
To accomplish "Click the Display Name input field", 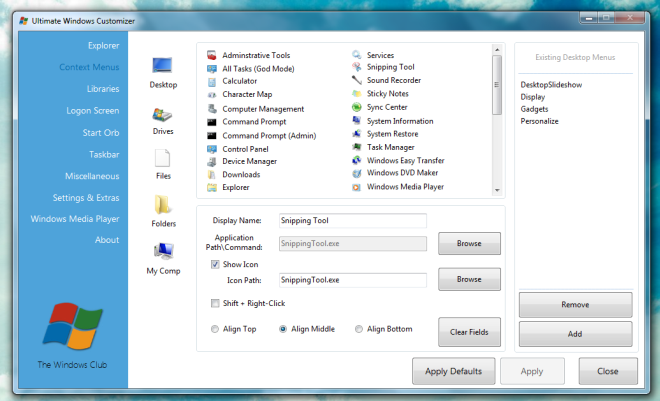I will [353, 220].
